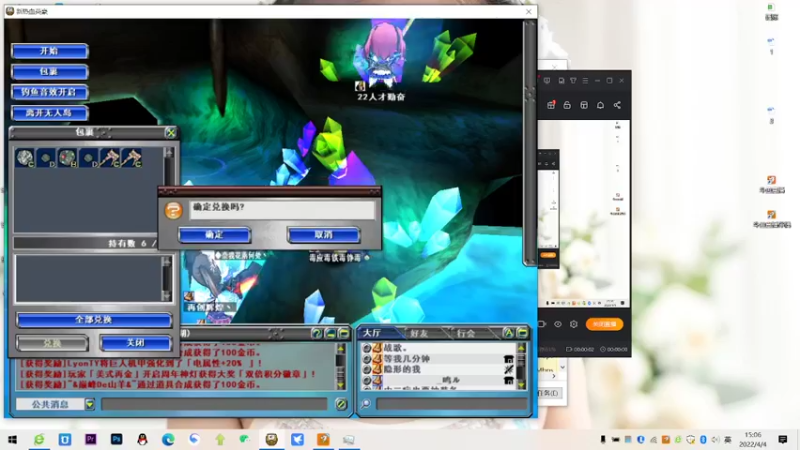Click the player list yellow window icon

pos(522,333)
